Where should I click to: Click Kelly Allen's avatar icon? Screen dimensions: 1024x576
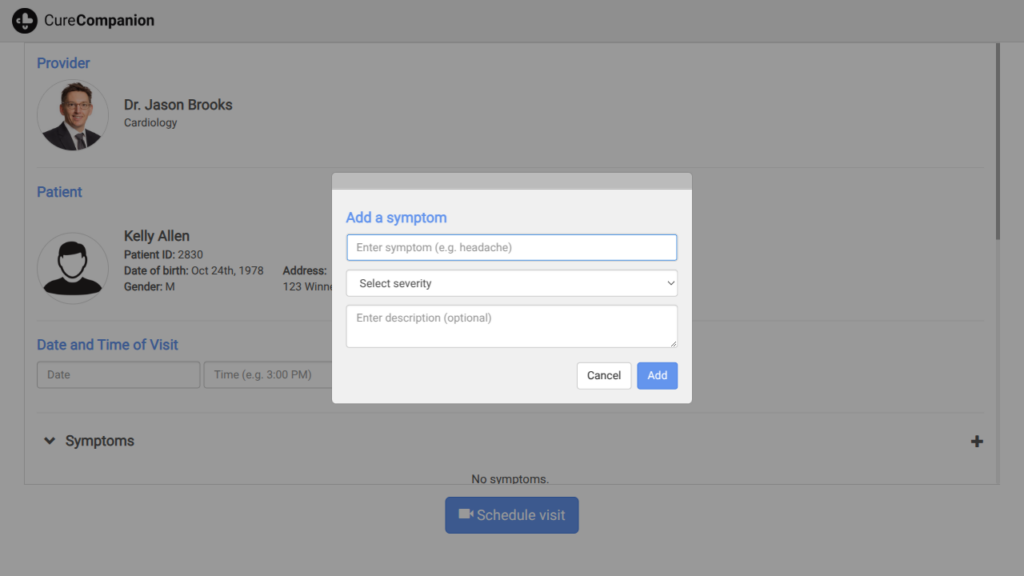click(x=73, y=268)
